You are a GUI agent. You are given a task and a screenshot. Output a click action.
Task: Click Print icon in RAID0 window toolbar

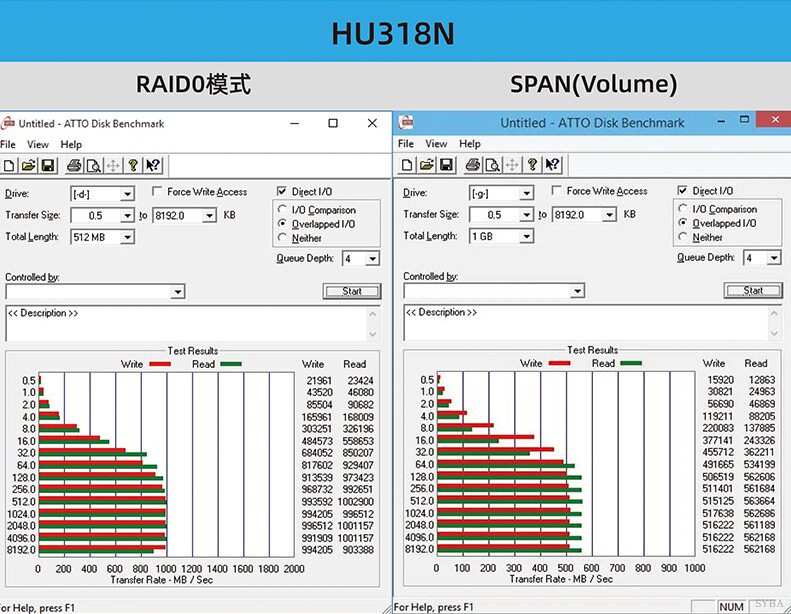pos(74,165)
